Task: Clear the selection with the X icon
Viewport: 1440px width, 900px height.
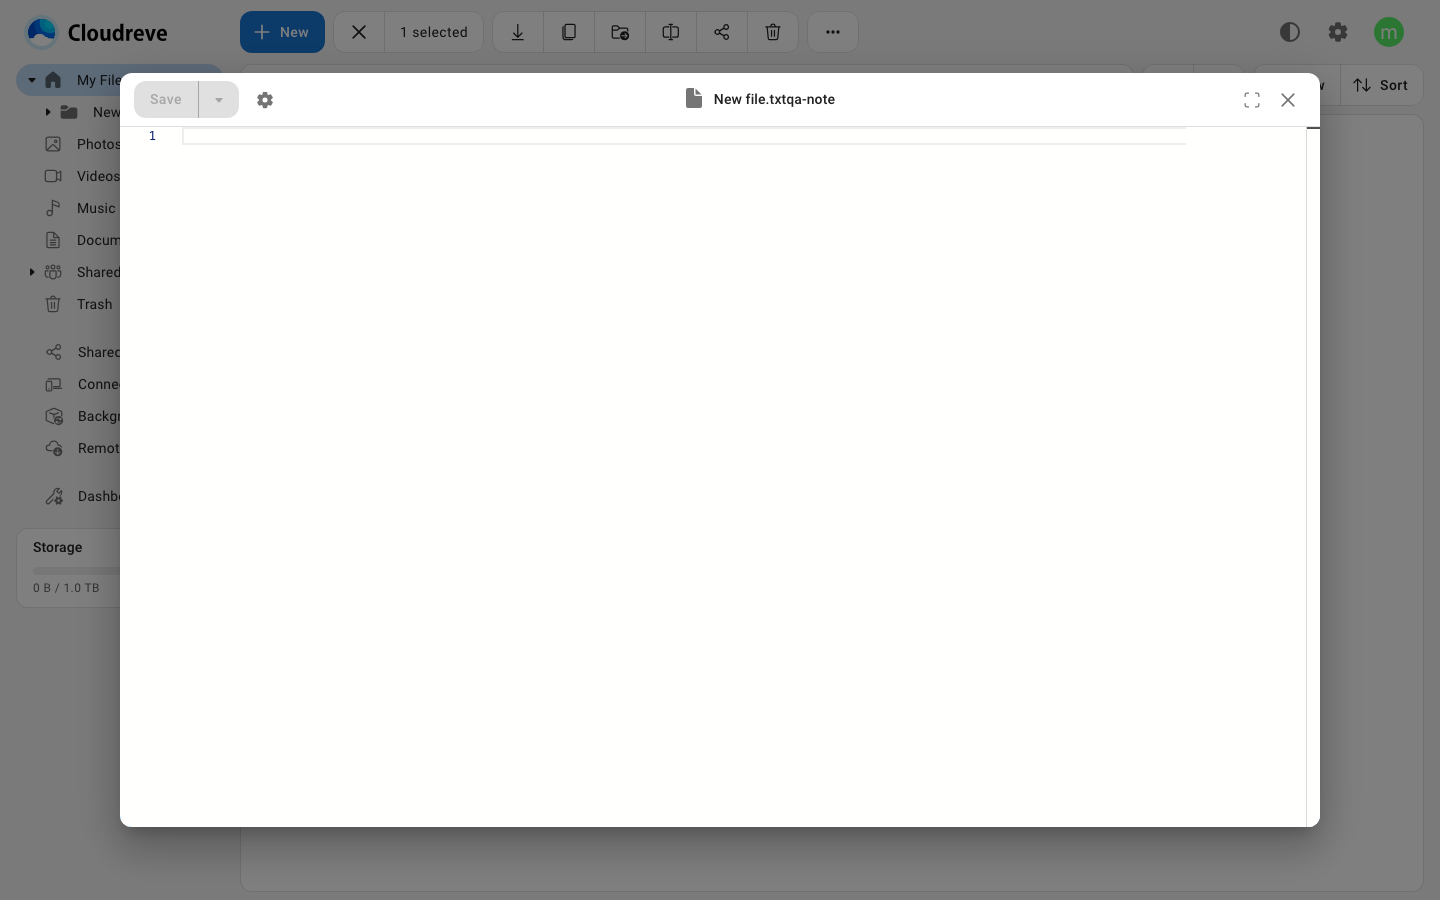Action: [359, 32]
